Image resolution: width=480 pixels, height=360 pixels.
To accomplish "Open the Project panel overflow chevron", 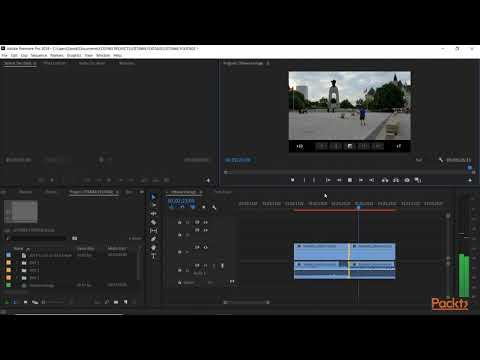I will pos(142,192).
